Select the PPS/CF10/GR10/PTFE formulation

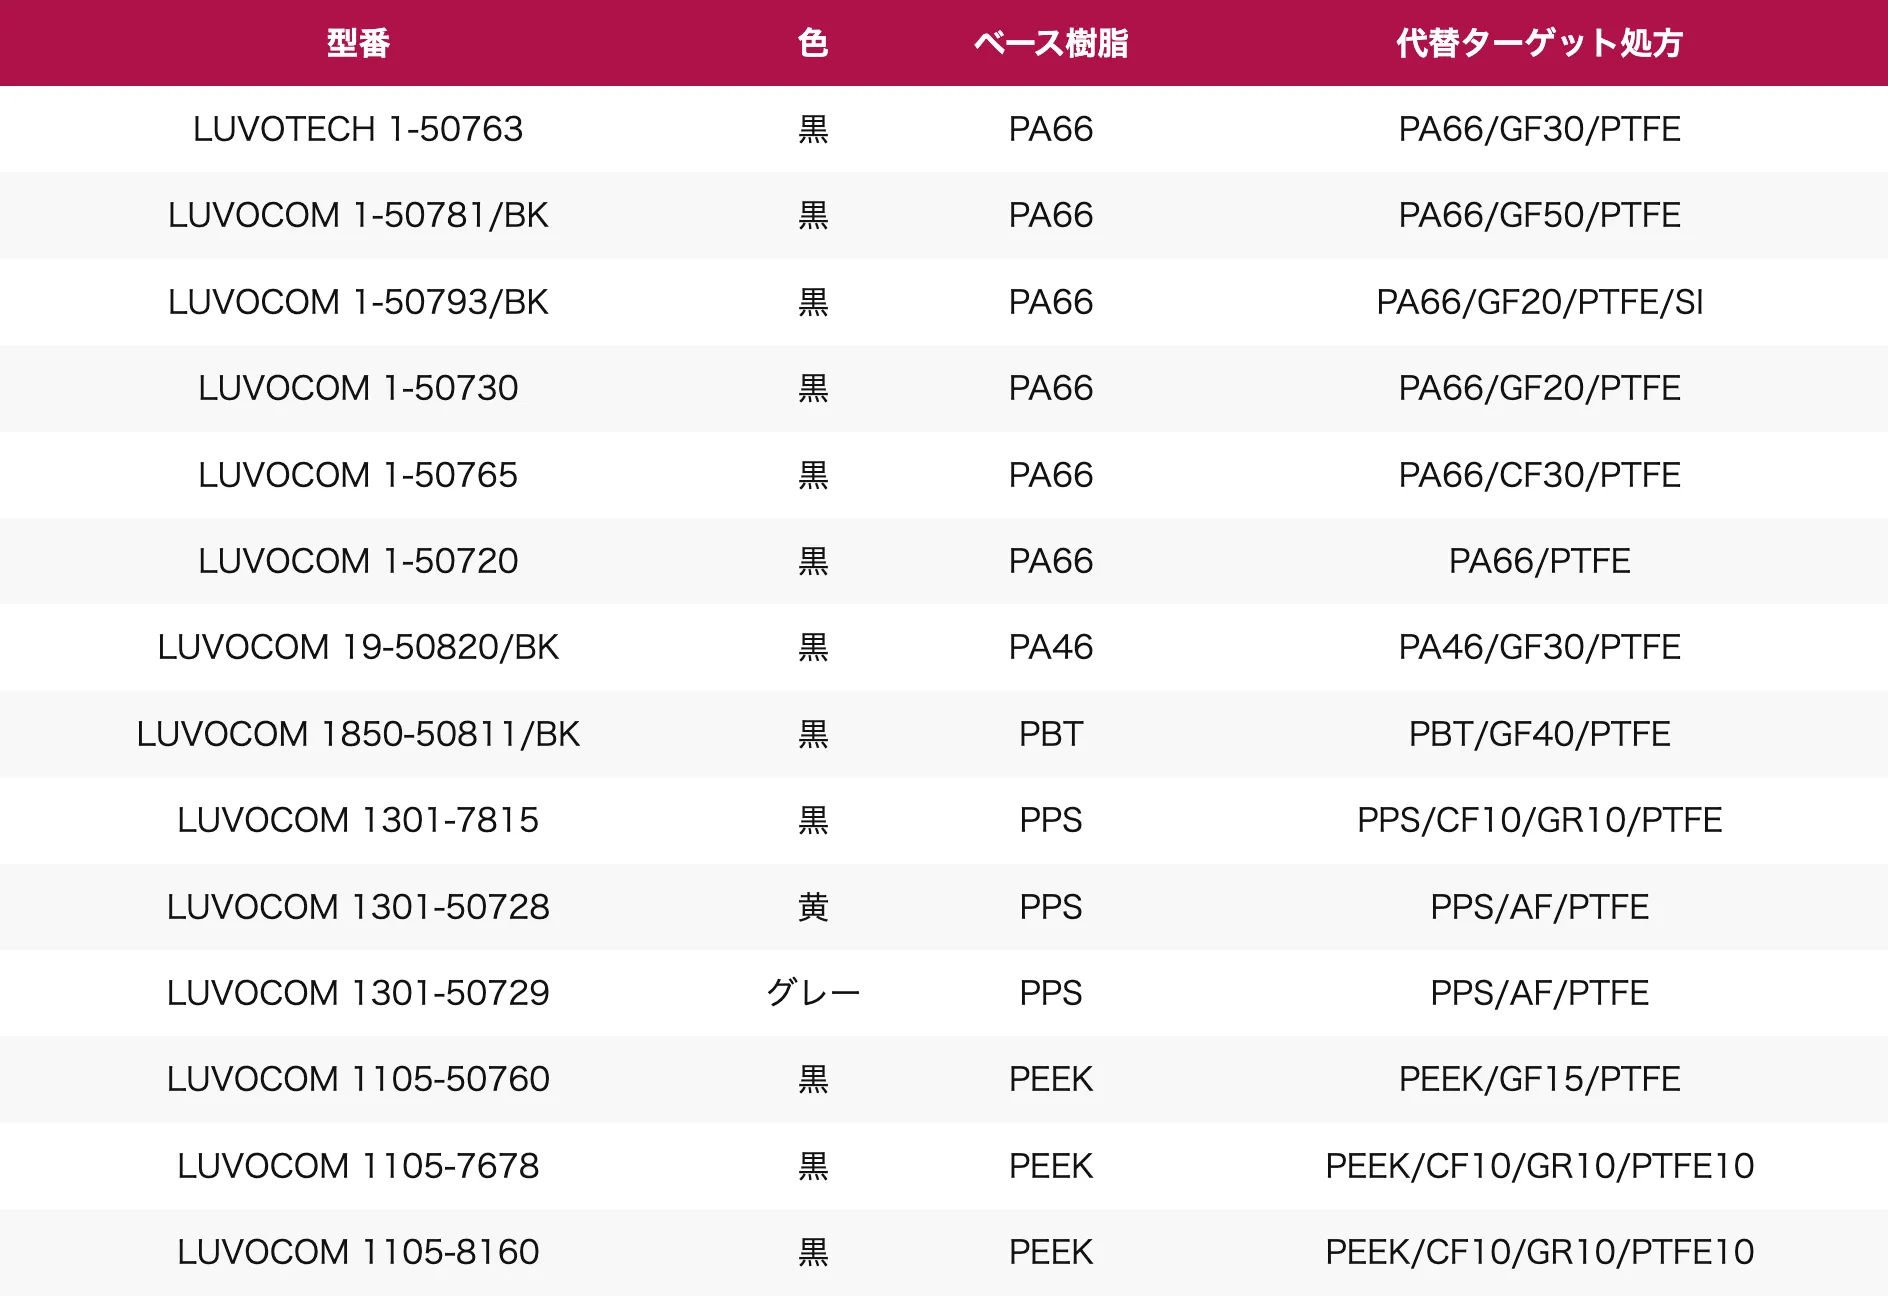[1539, 820]
